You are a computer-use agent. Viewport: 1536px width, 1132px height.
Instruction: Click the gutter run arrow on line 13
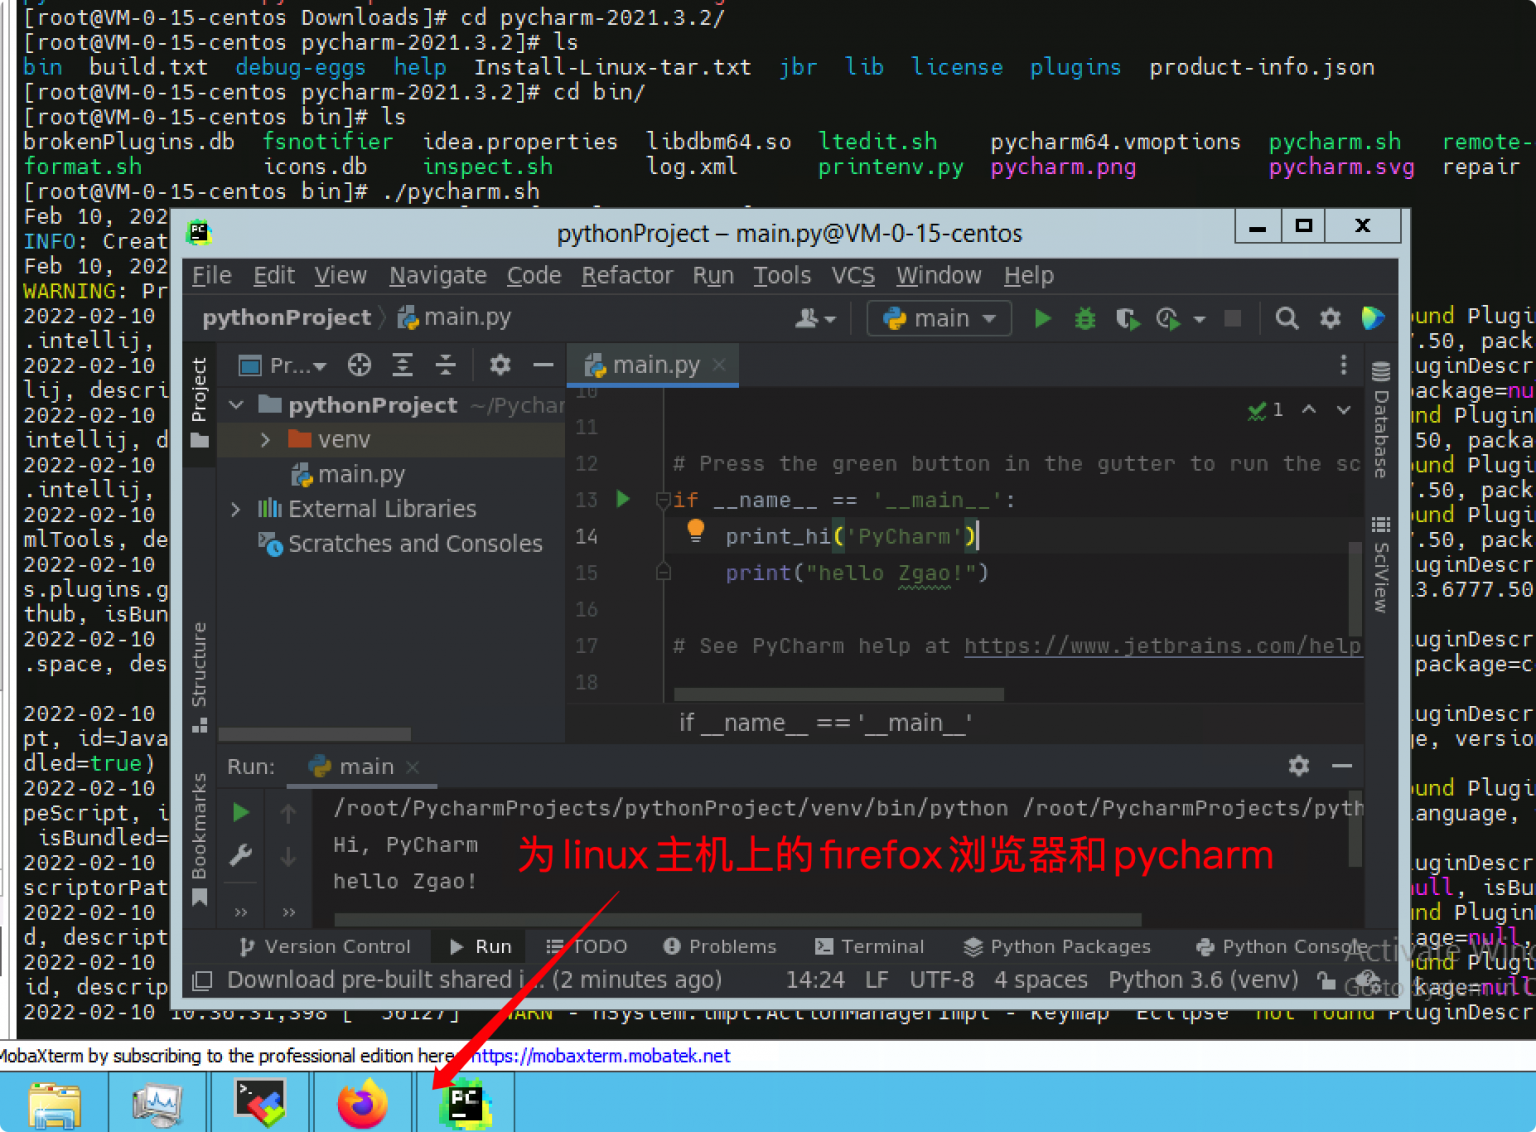click(x=623, y=498)
